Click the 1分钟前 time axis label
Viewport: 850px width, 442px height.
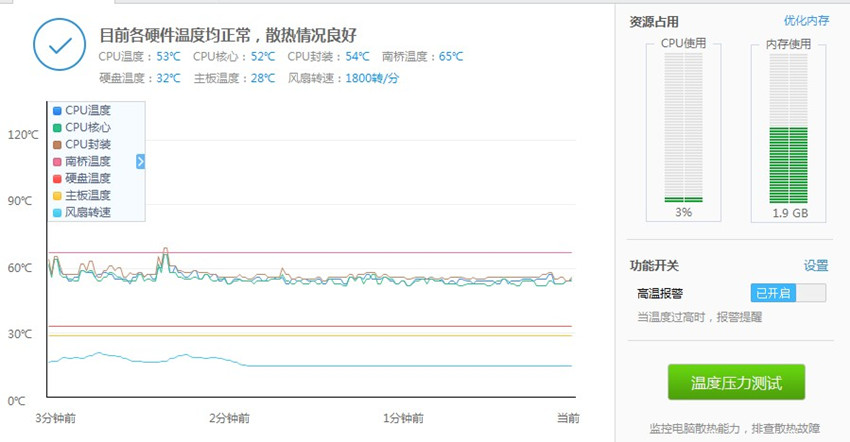pos(403,418)
